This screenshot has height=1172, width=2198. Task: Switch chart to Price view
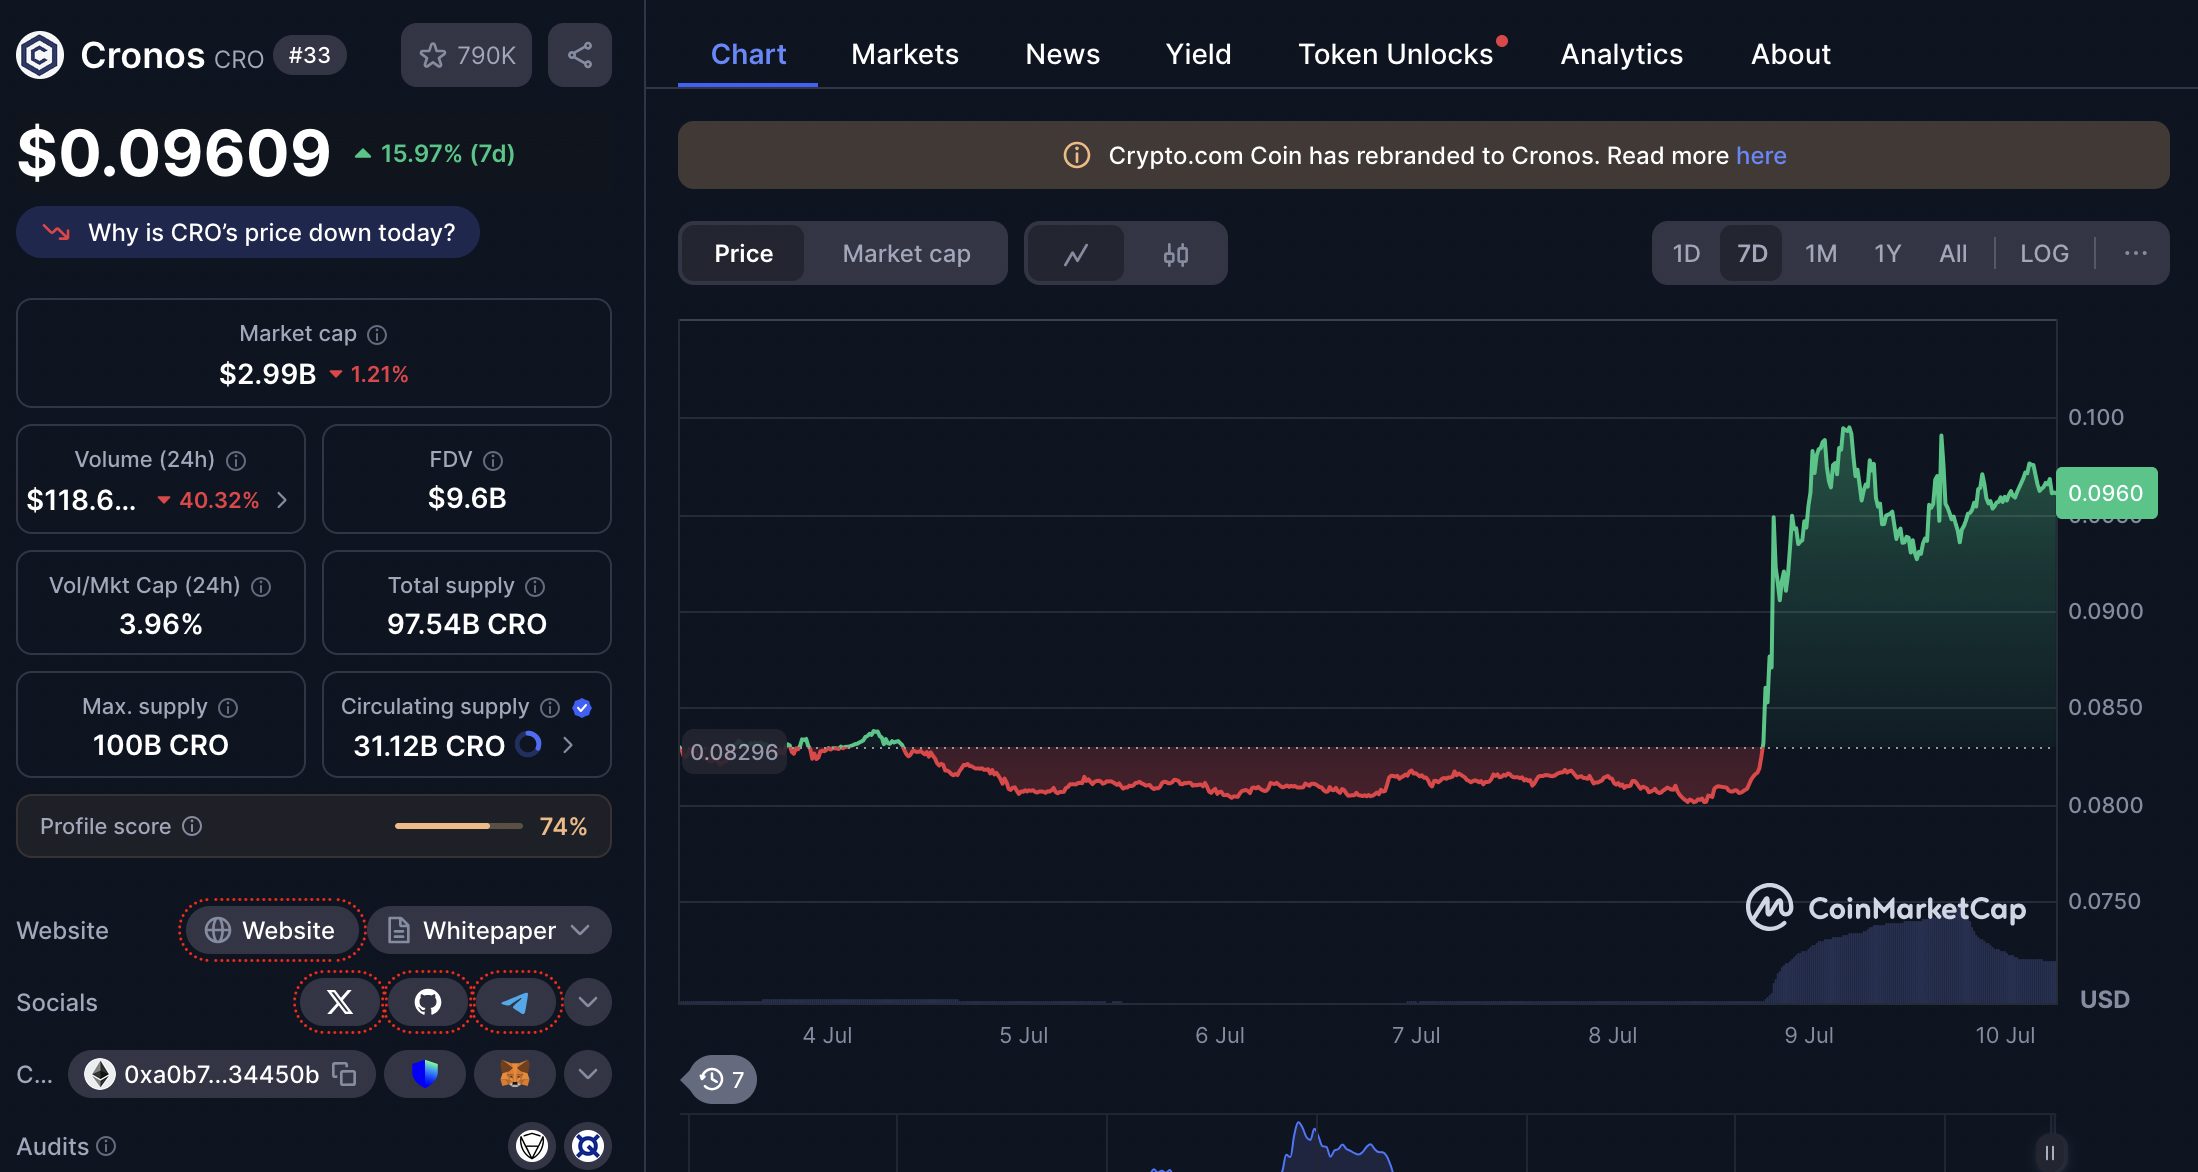(x=743, y=253)
